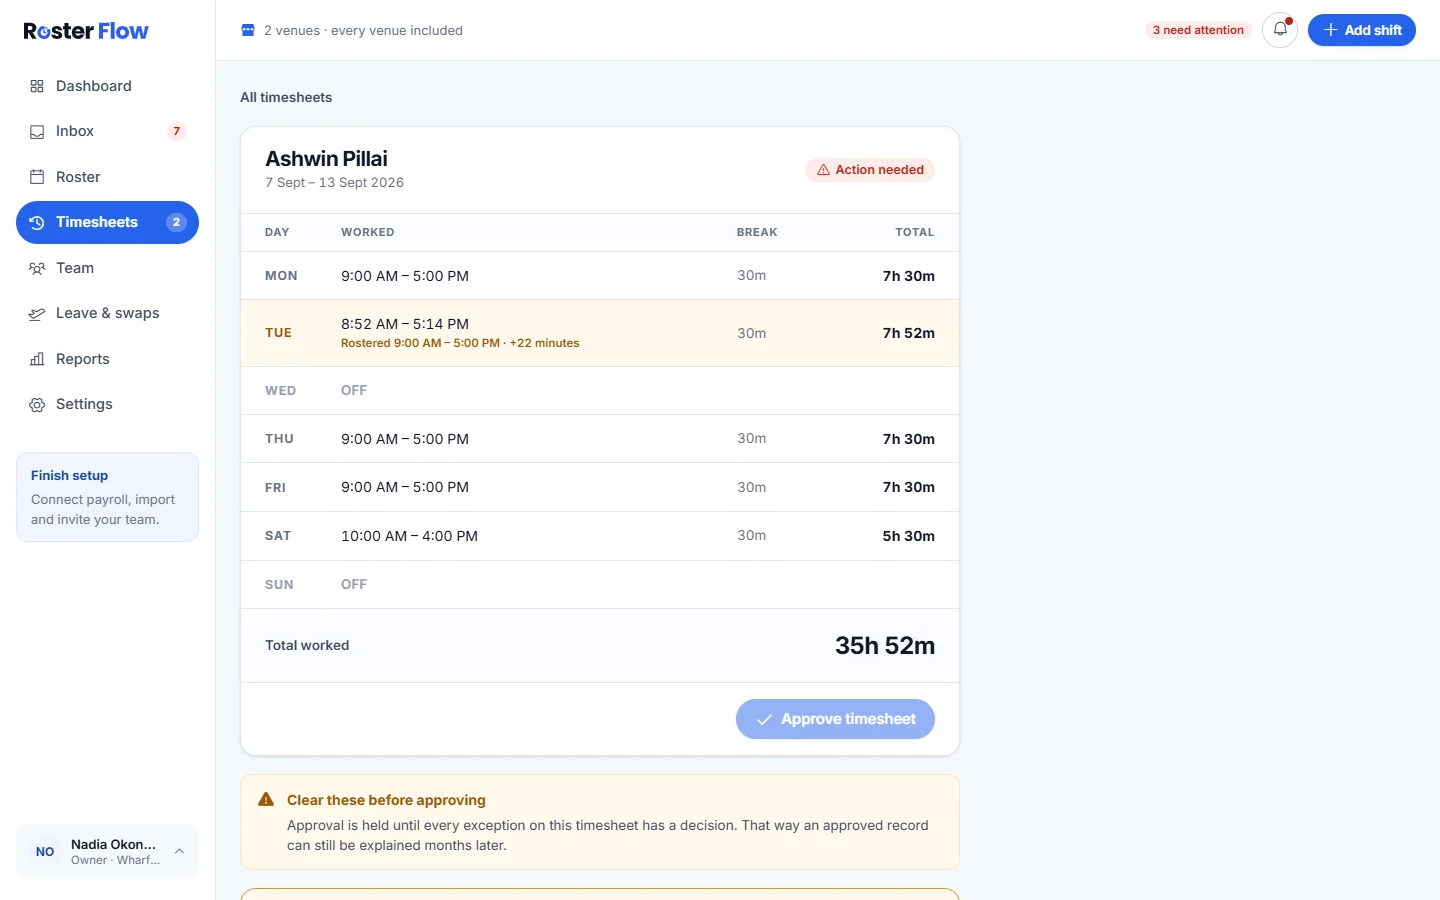The image size is (1440, 900).
Task: Click the Reports bar chart icon
Action: 37,359
